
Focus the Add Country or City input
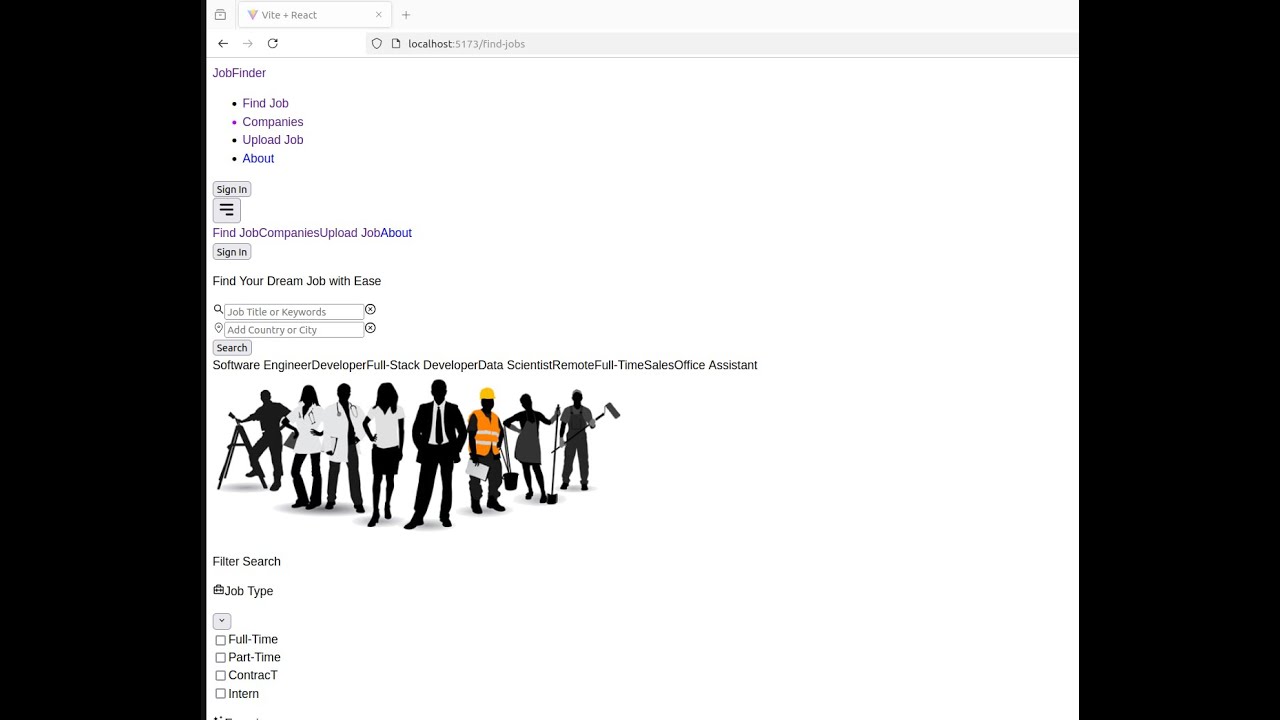point(294,330)
